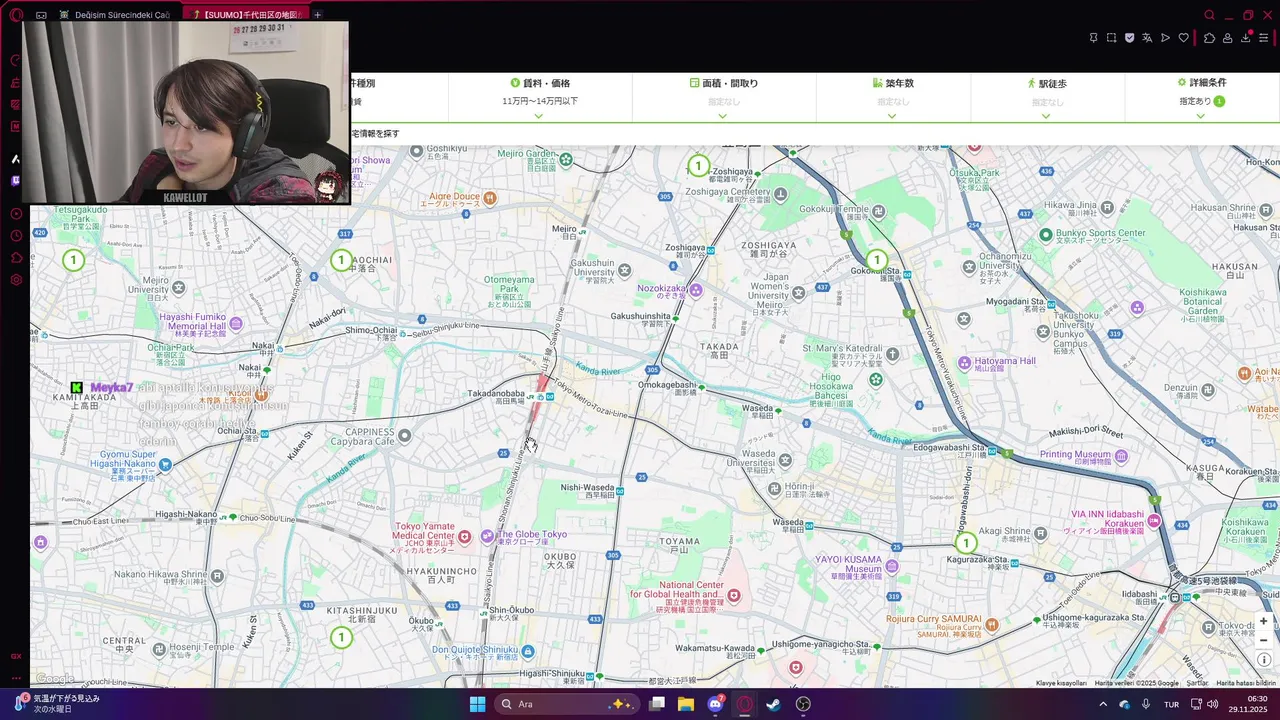Click the Aigre Douce restaurant marker
The height and width of the screenshot is (720, 1280).
[x=489, y=198]
